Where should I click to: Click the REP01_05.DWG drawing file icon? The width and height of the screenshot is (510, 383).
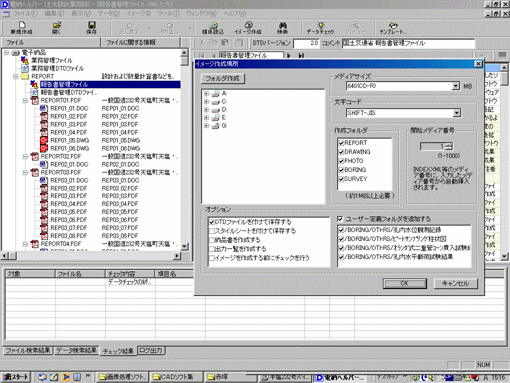click(x=44, y=140)
